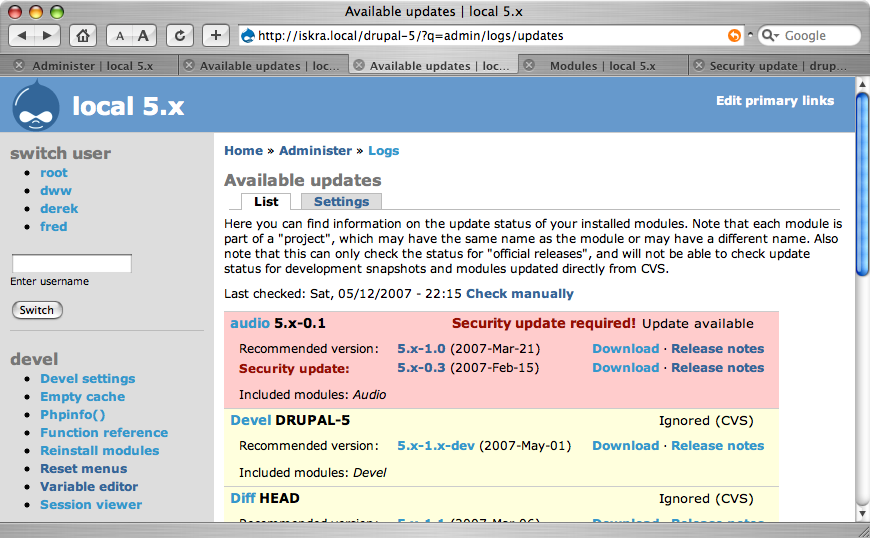The width and height of the screenshot is (870, 538).
Task: Increase text size with large A button
Action: 144,36
